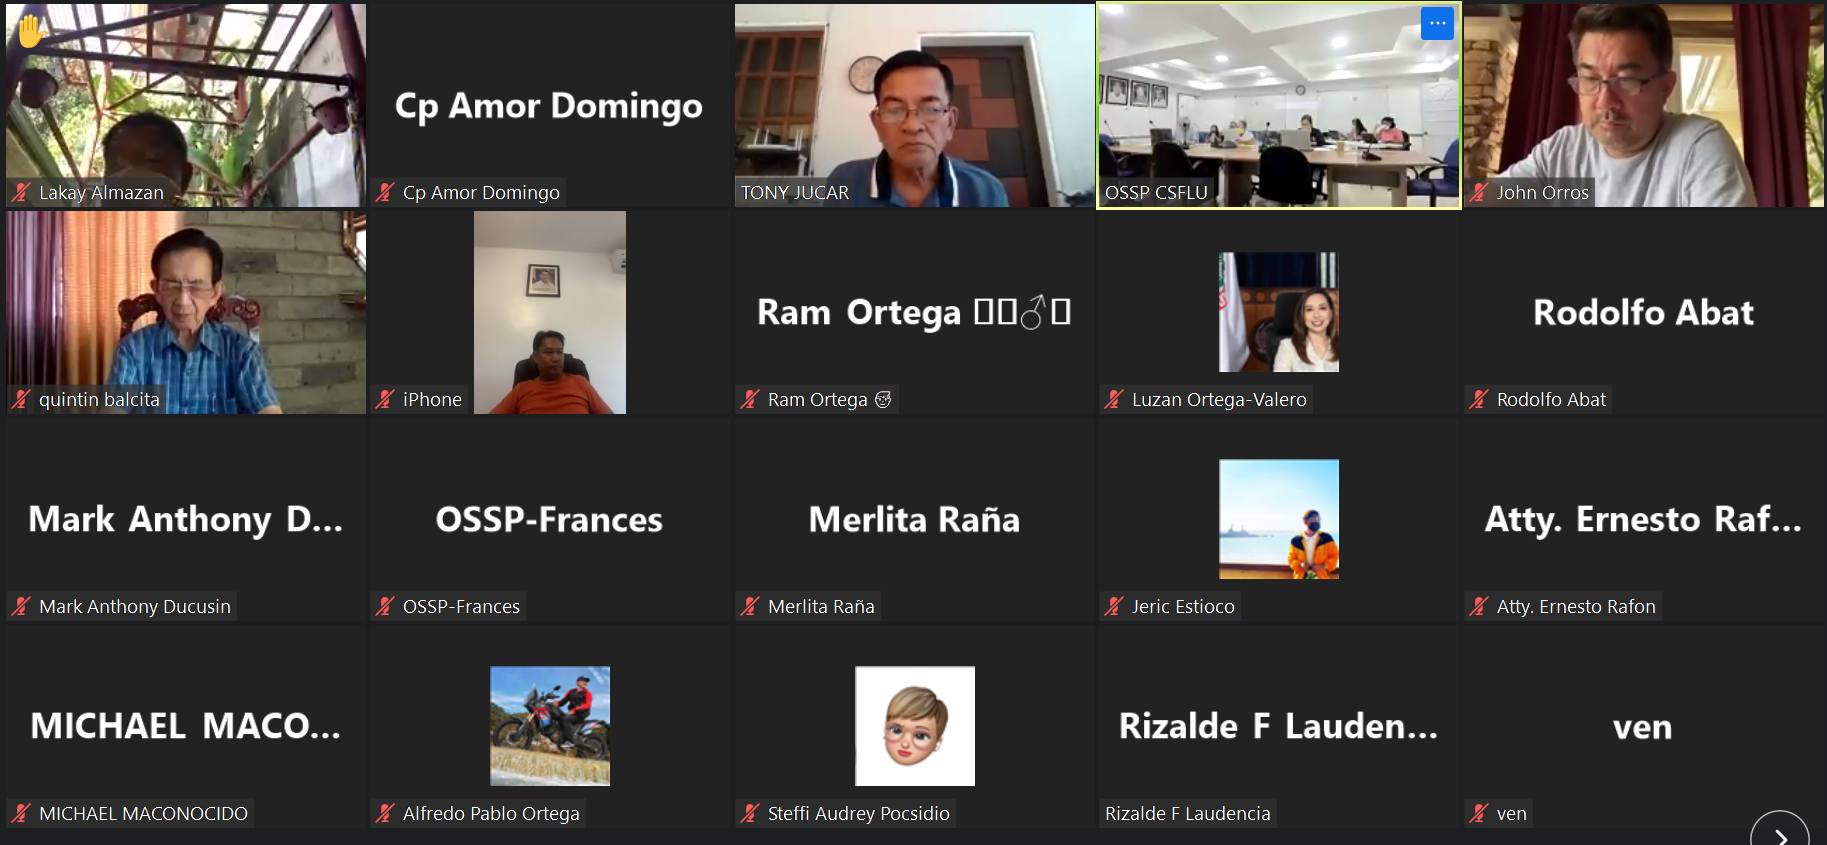Image resolution: width=1827 pixels, height=845 pixels.
Task: Click muted mic icon next to Cp Amor Domingo
Action: [x=385, y=192]
